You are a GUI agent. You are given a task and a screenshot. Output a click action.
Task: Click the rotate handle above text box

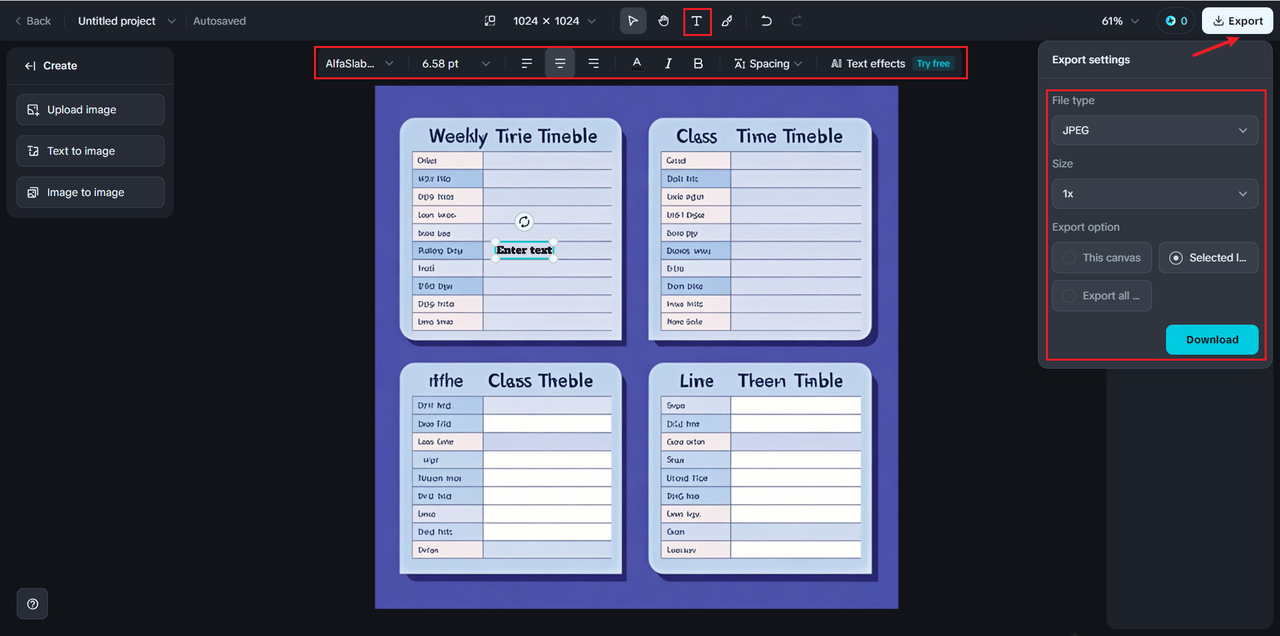coord(524,222)
